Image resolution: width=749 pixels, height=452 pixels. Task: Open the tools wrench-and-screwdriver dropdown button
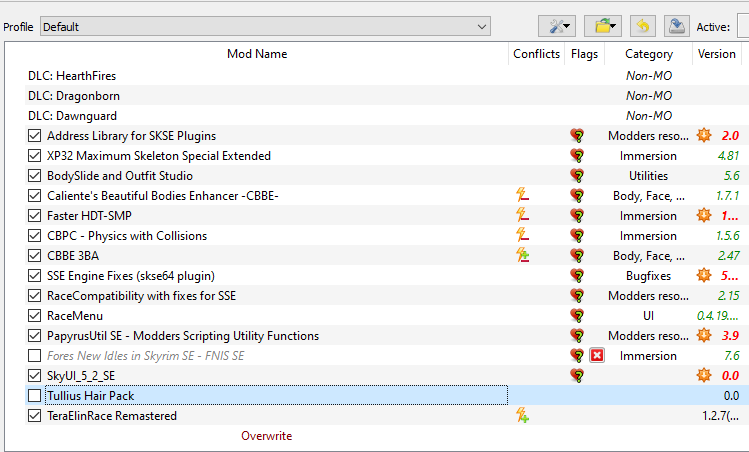[x=556, y=26]
